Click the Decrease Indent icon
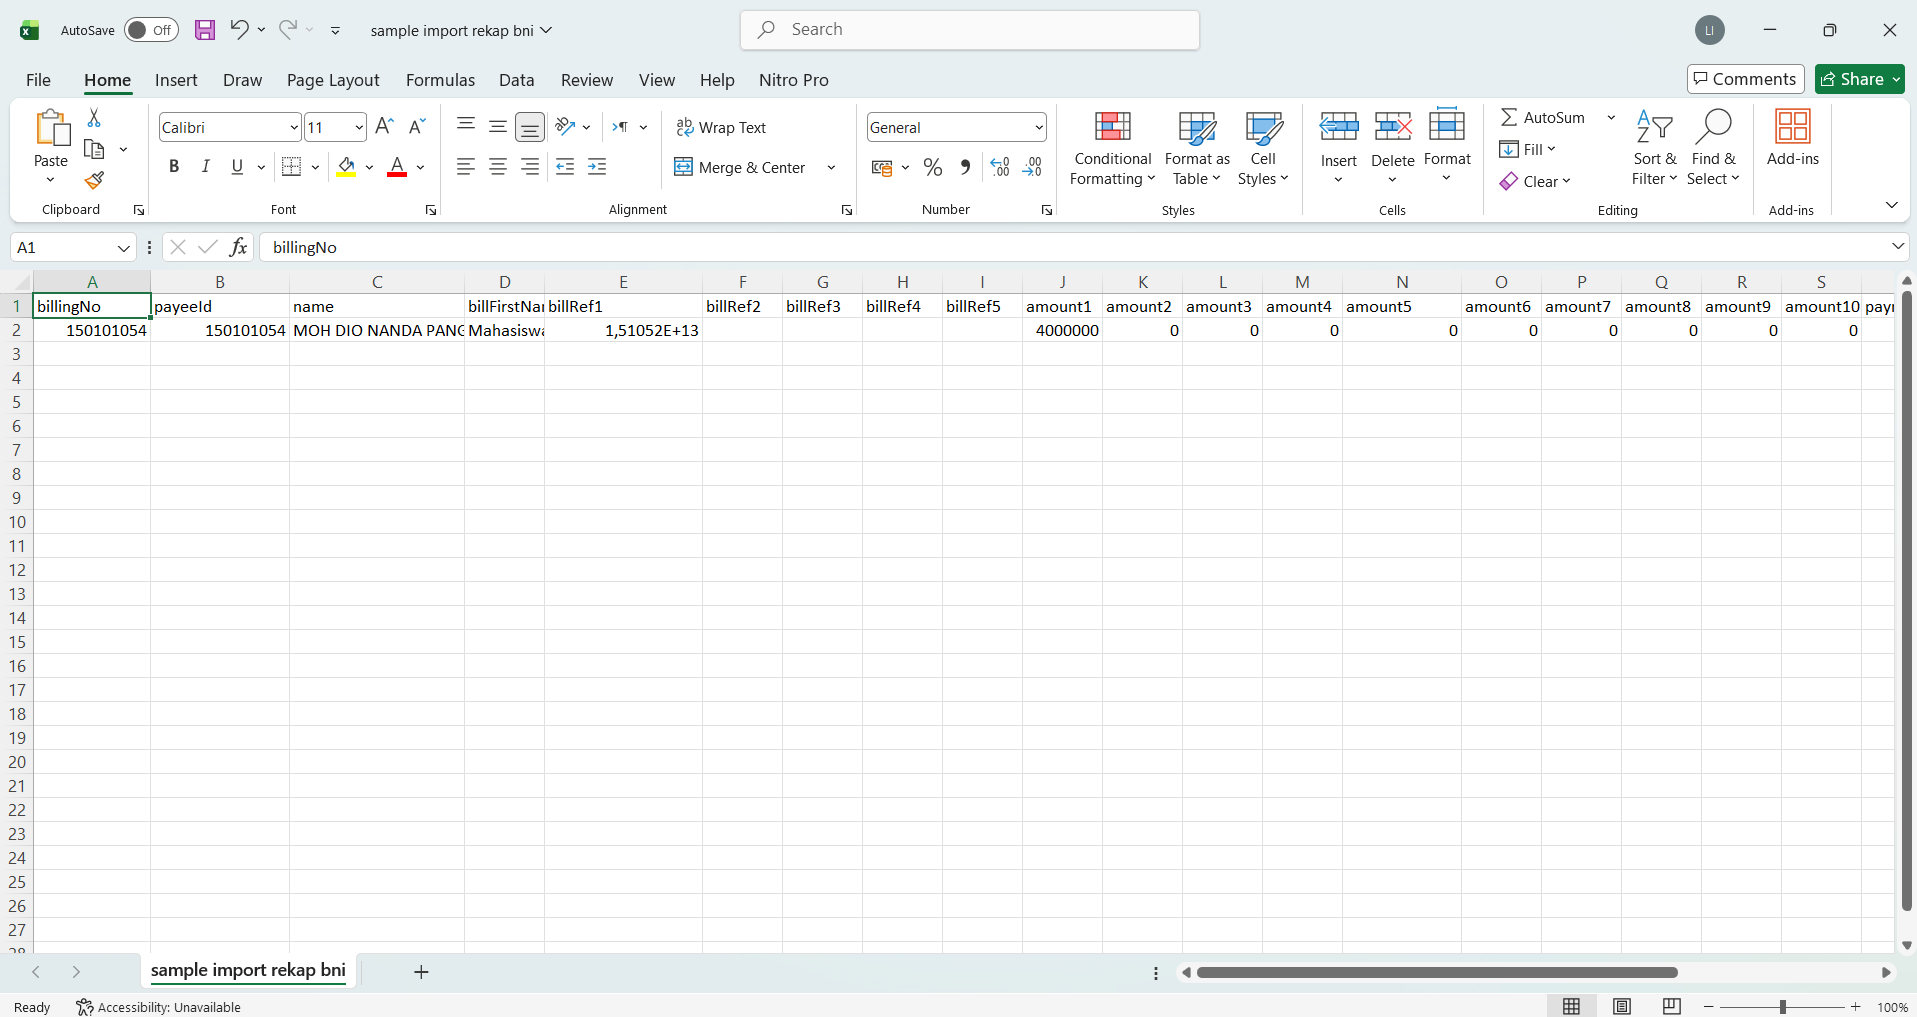 (565, 167)
